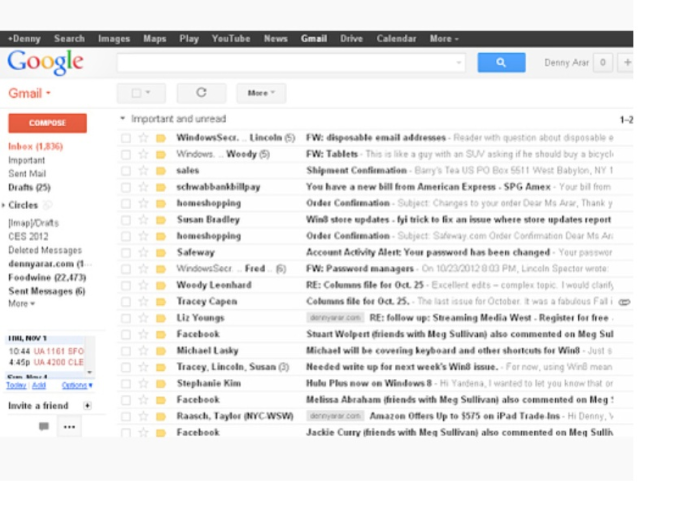
Task: Click importance marker on Stephanie Kim email
Action: [x=161, y=384]
